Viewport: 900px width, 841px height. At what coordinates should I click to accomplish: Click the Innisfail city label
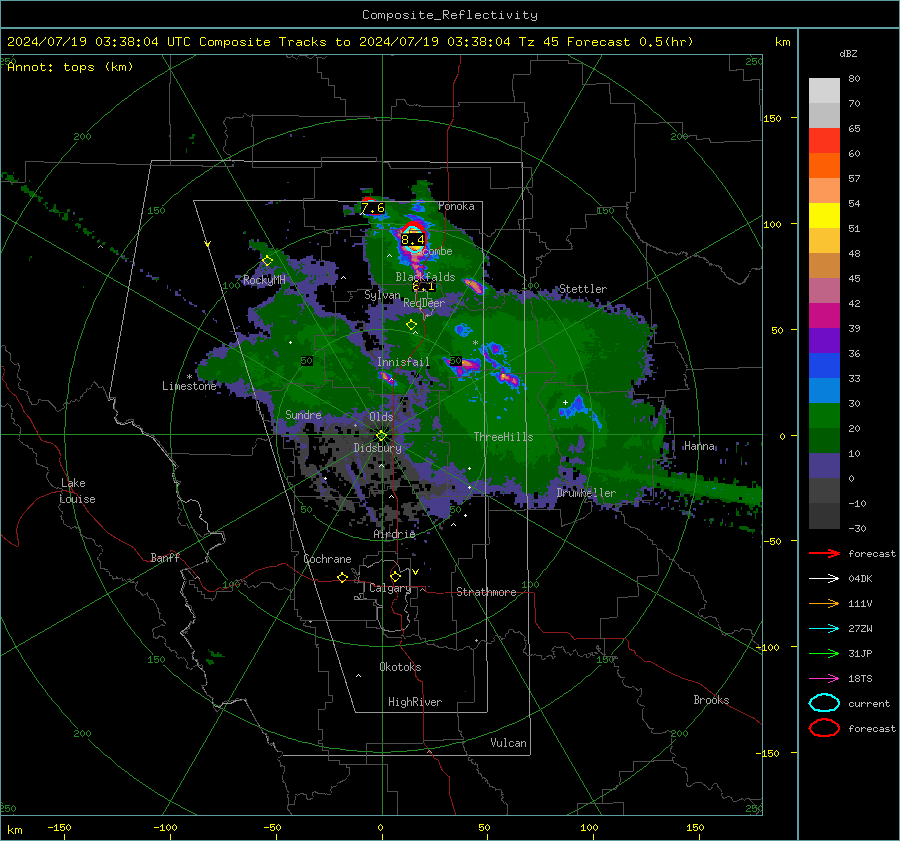tap(403, 362)
